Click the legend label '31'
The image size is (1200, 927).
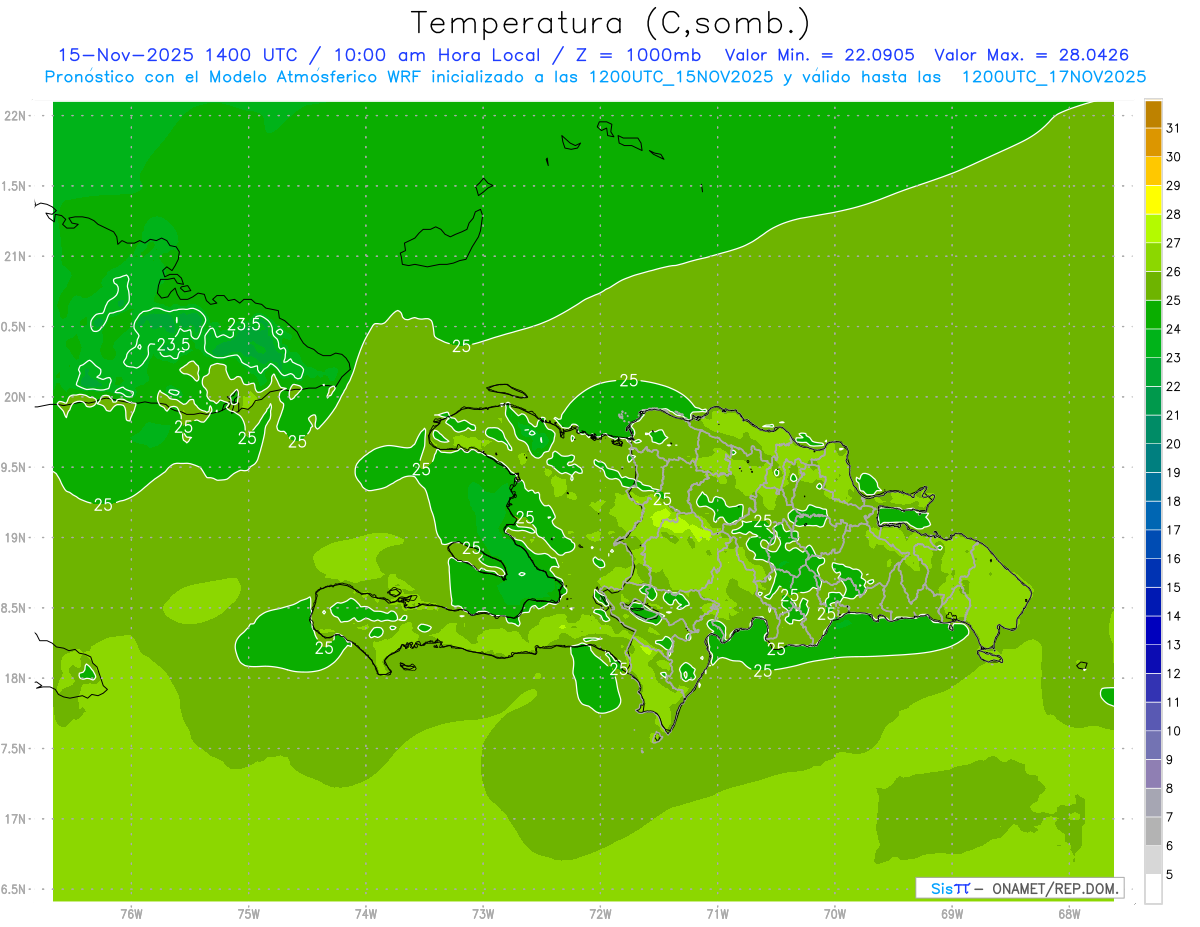(1173, 128)
